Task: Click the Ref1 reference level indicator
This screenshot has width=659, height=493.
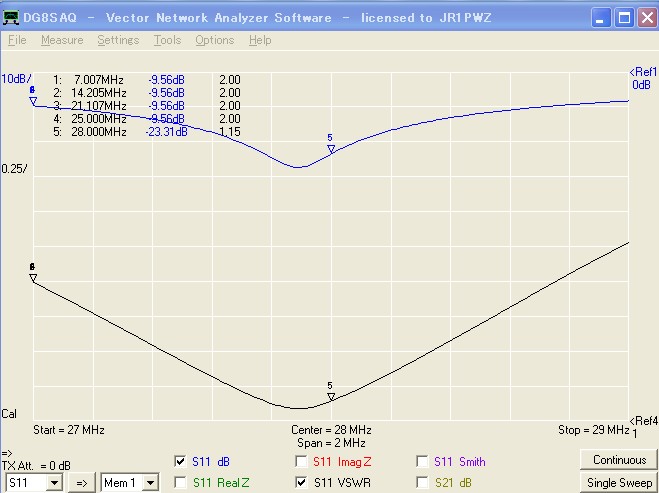Action: 643,78
